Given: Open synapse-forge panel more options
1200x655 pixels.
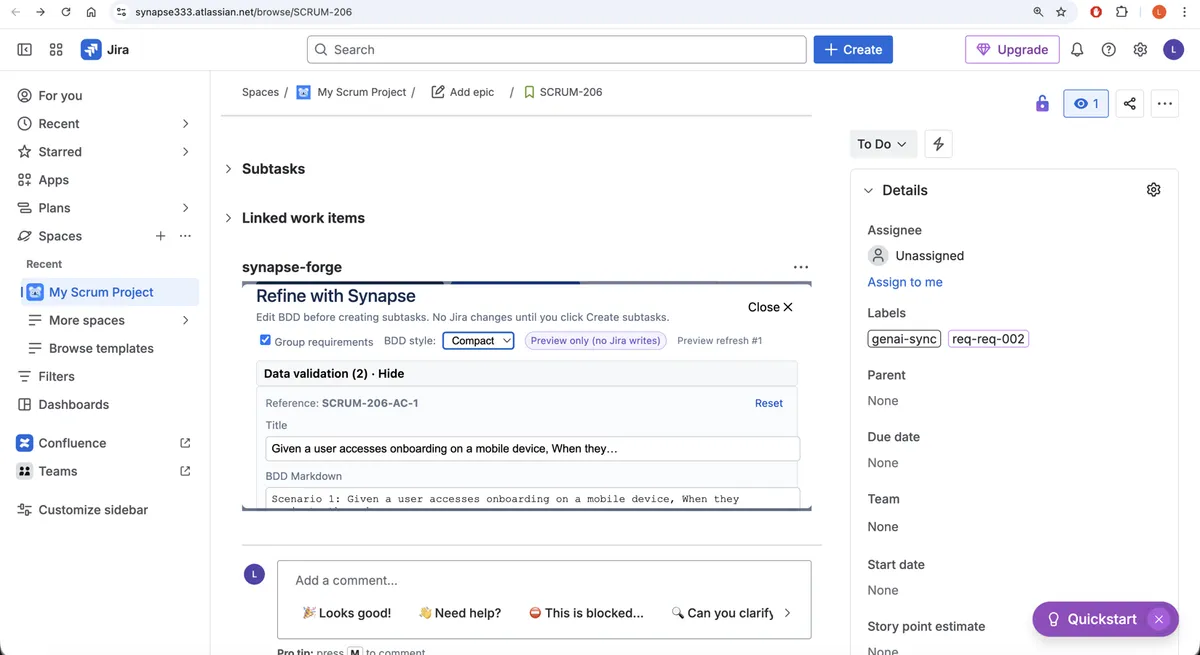Looking at the screenshot, I should tap(801, 267).
